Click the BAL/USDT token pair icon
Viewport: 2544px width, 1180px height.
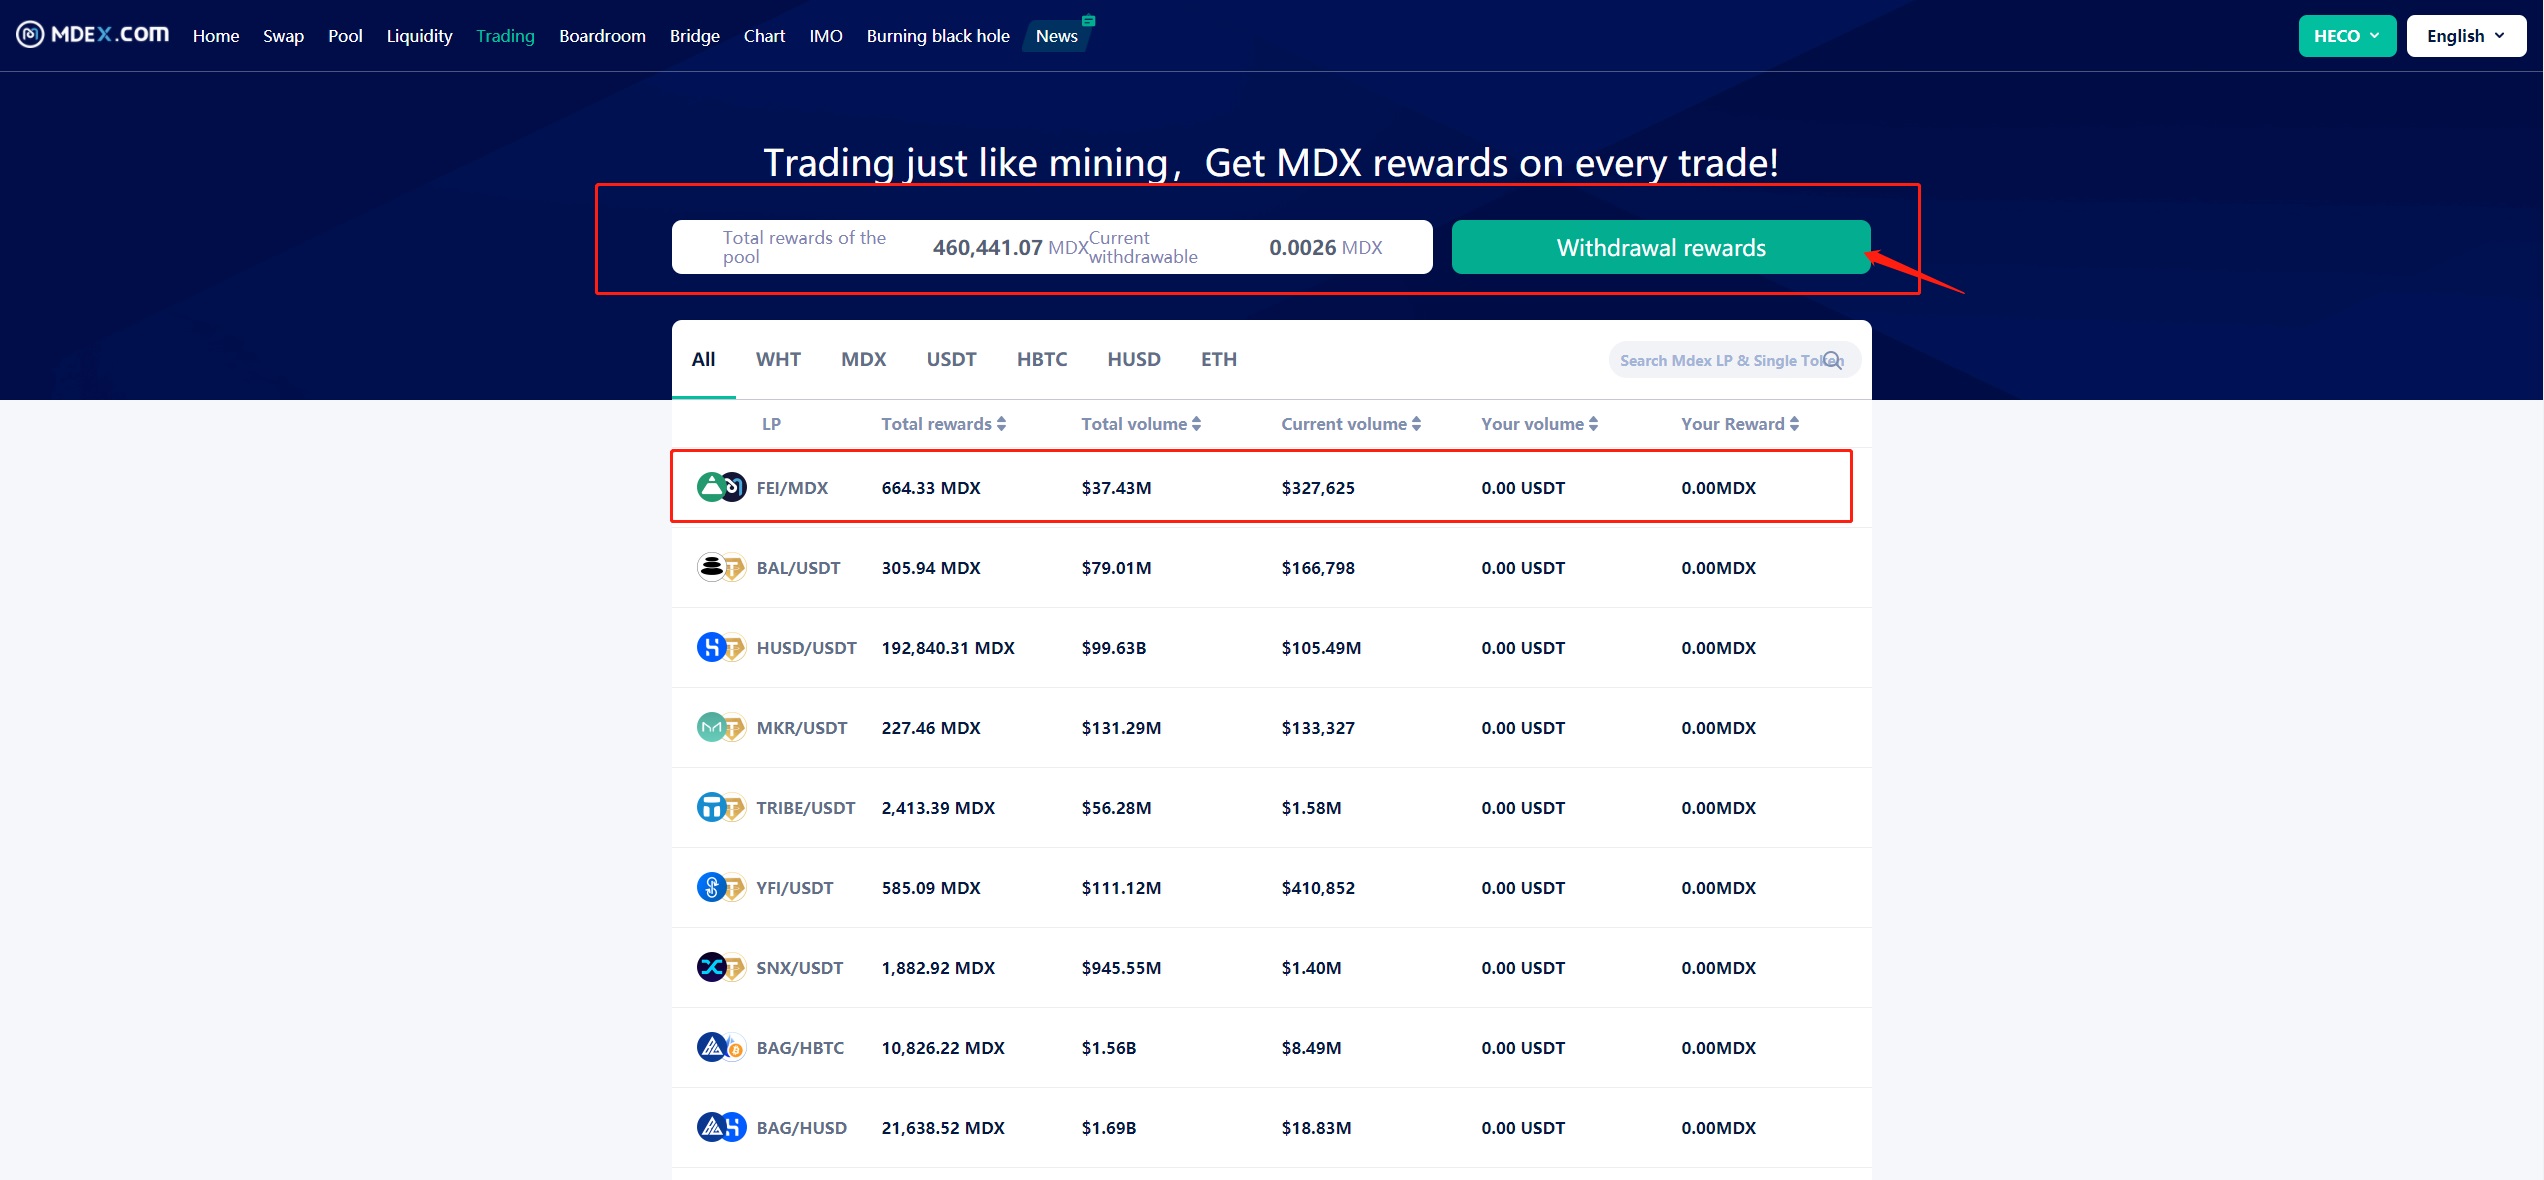(721, 567)
